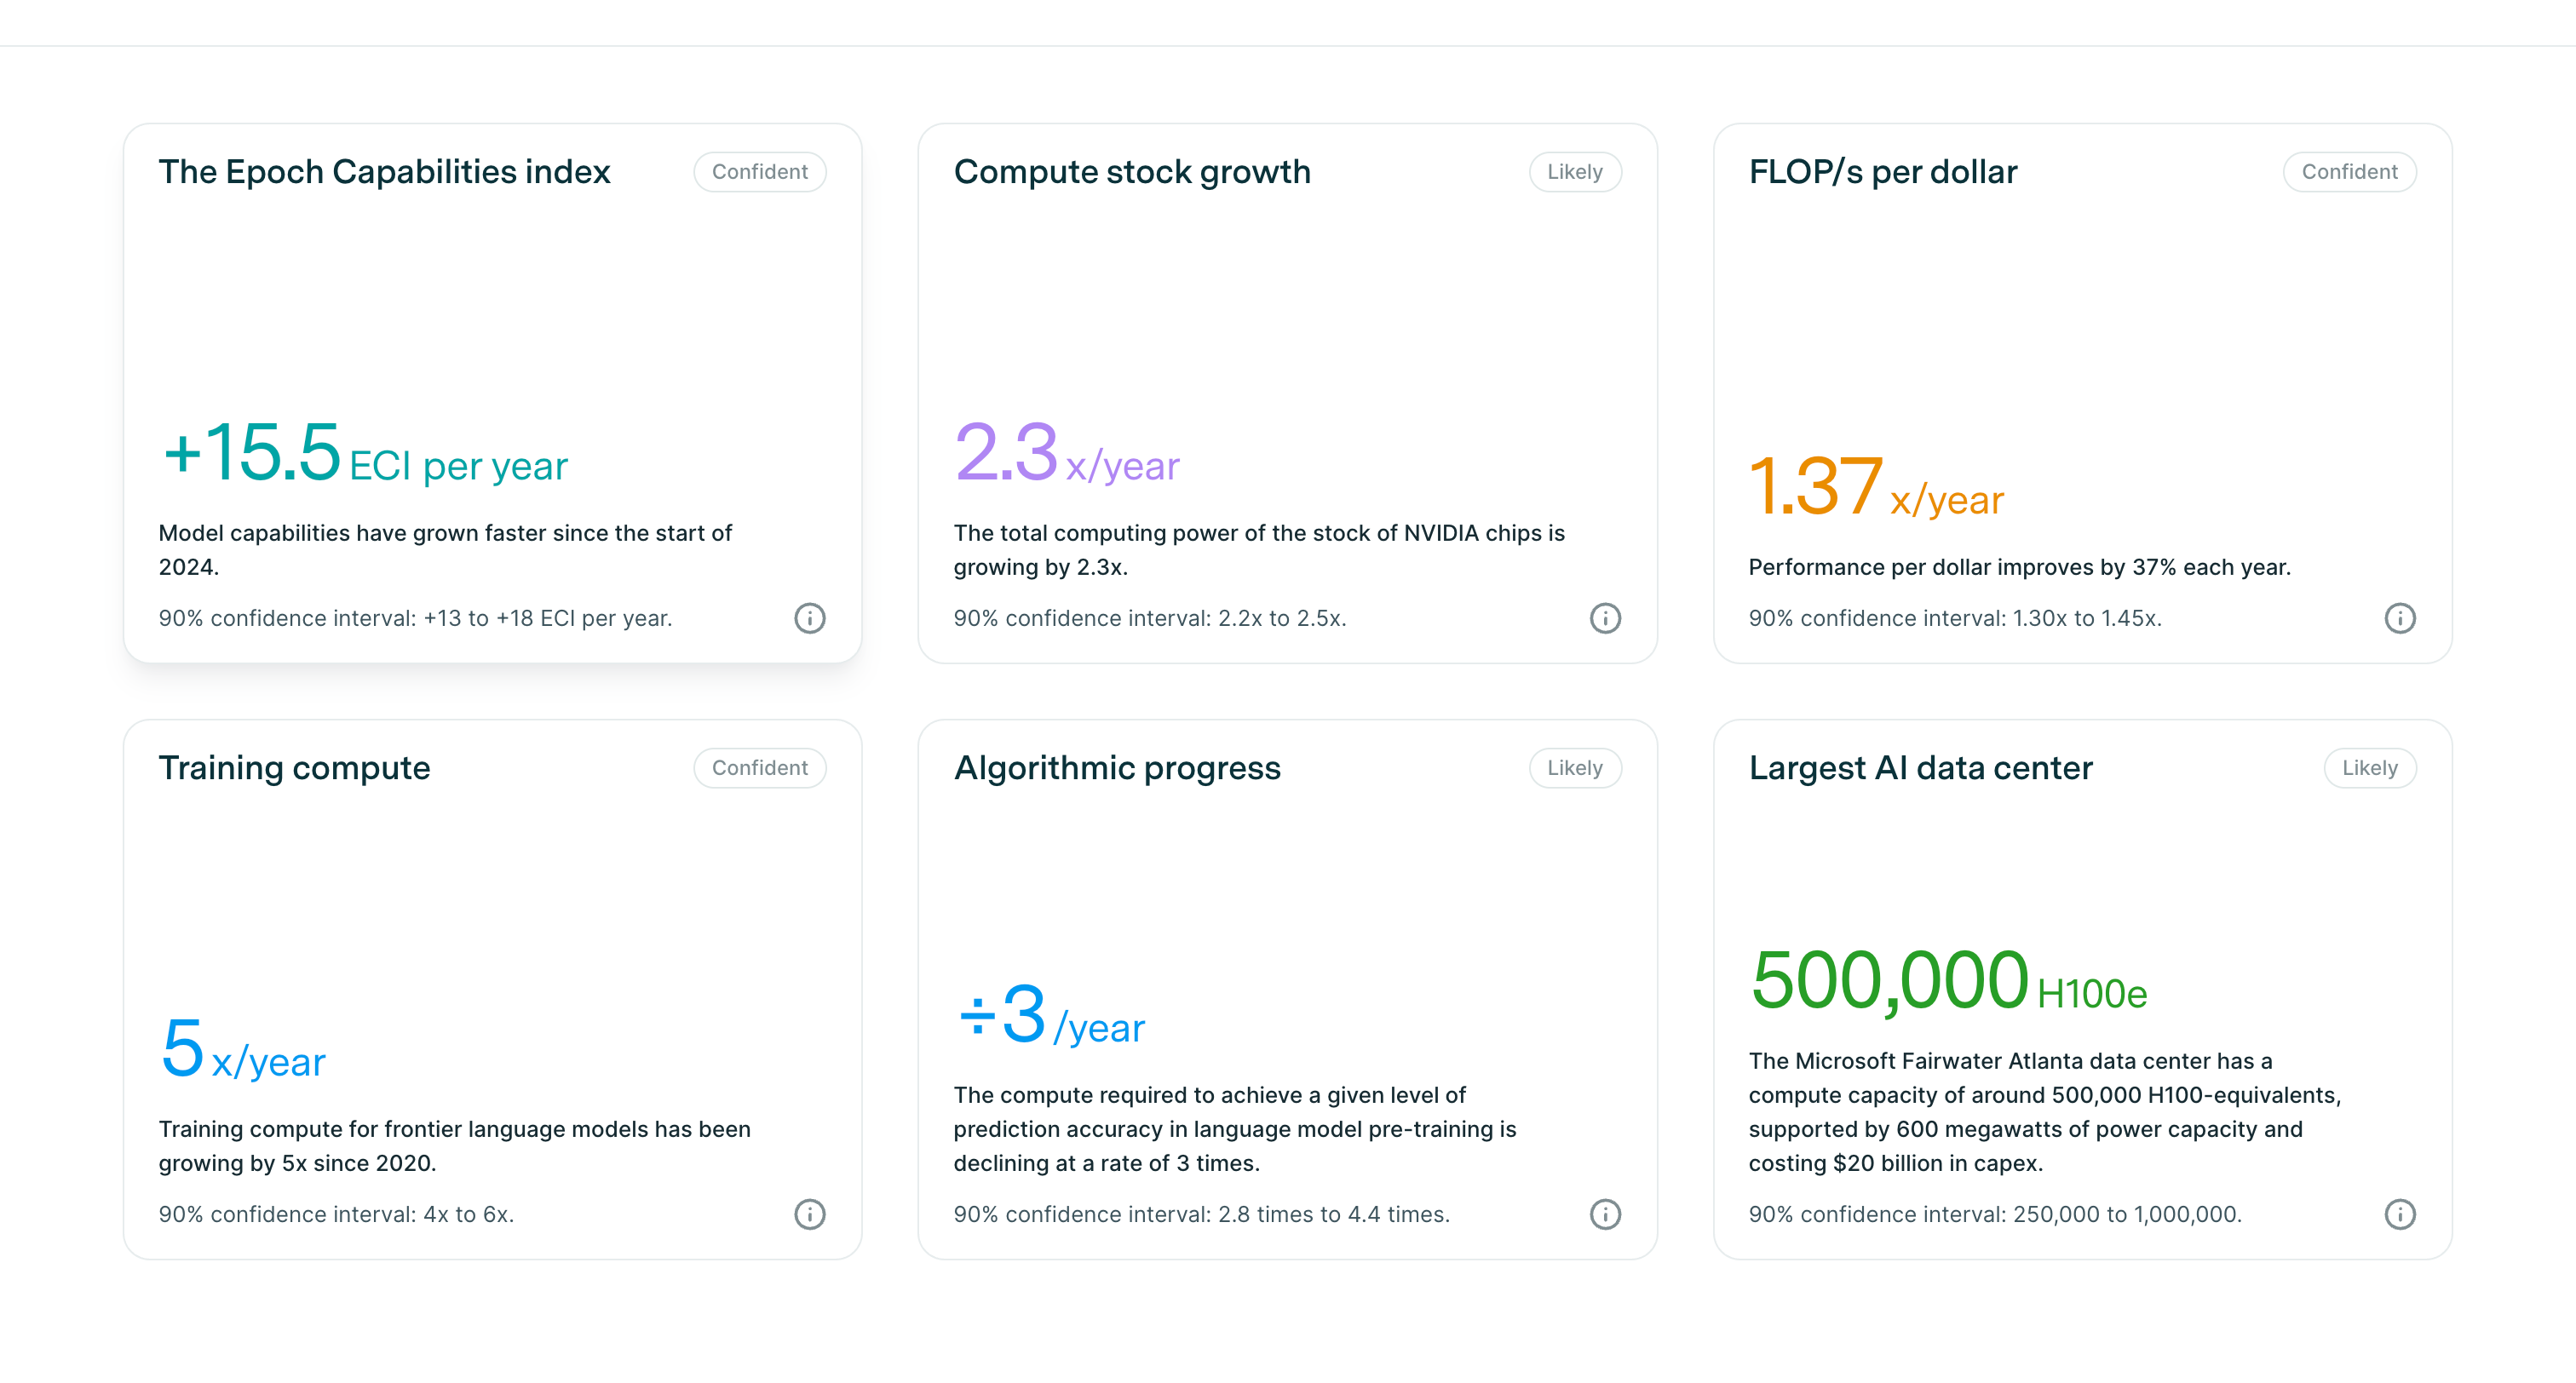
Task: Click info icon for Compute stock growth
Action: pos(1606,618)
